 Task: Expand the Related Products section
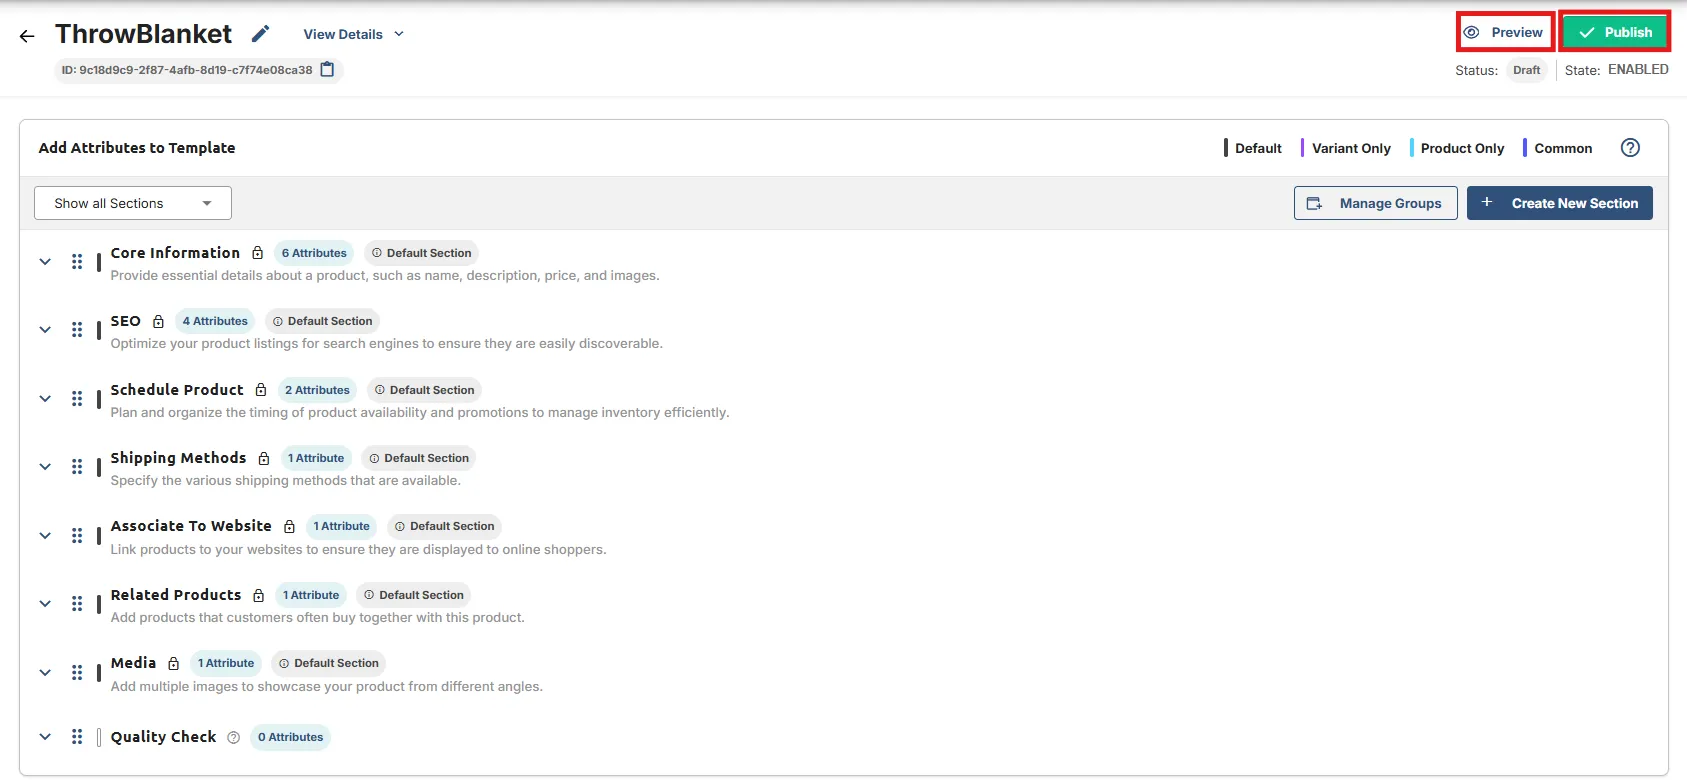click(x=45, y=604)
